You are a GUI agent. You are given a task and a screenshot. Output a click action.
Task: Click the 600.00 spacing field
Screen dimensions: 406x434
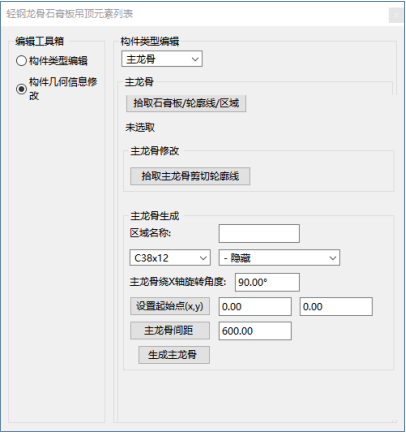255,331
